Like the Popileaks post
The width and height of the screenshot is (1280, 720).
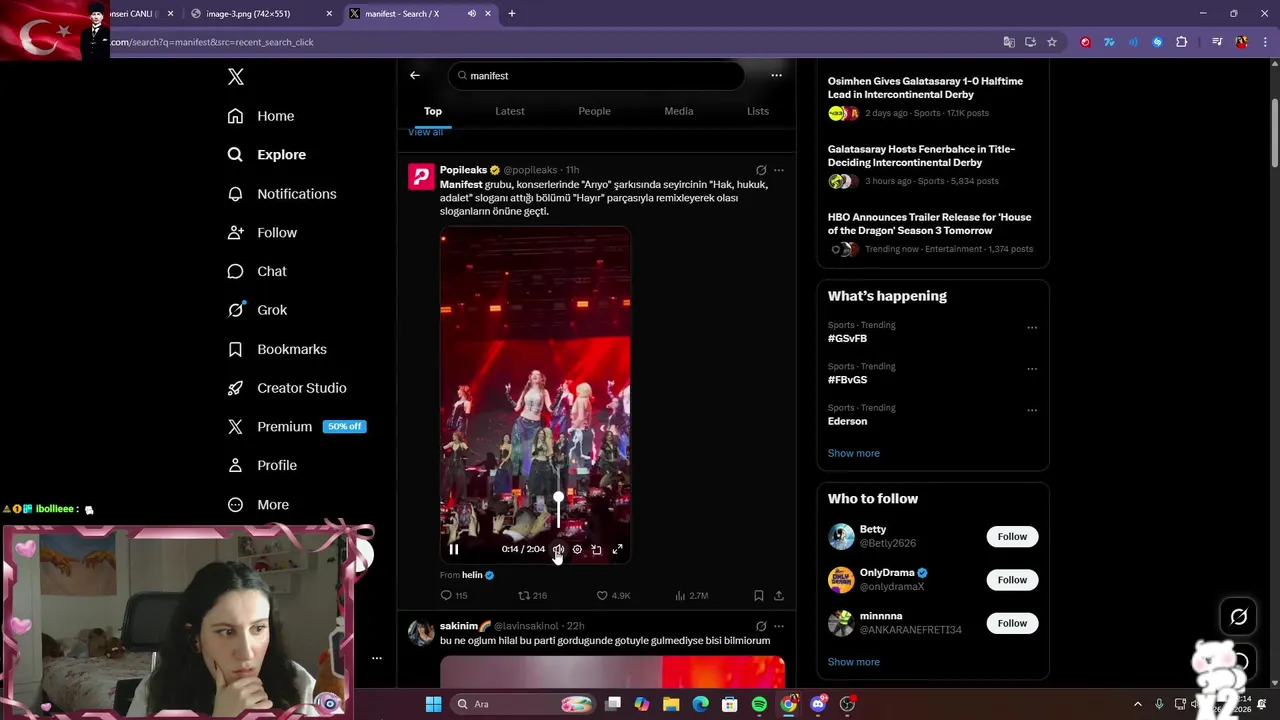(613, 595)
